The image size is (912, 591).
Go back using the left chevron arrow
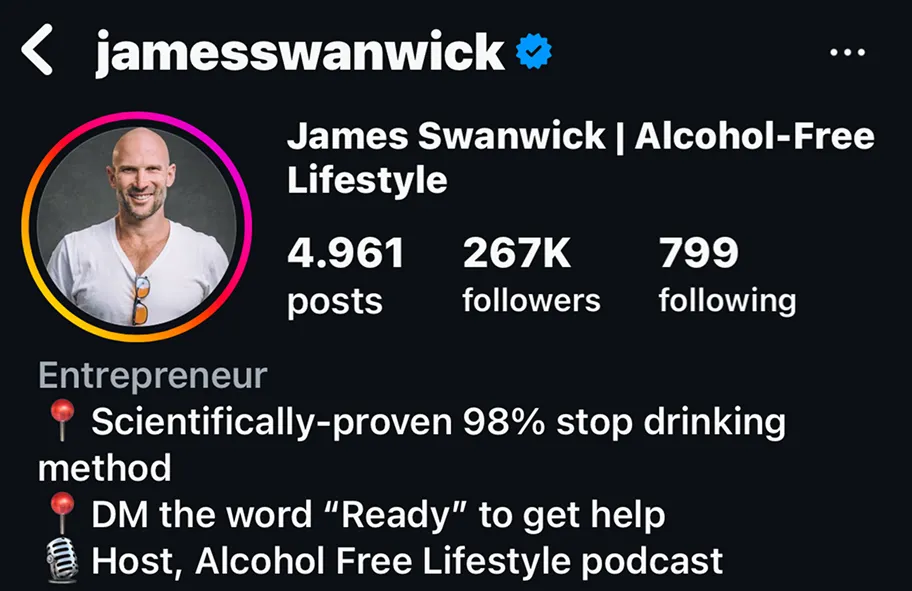pos(37,50)
